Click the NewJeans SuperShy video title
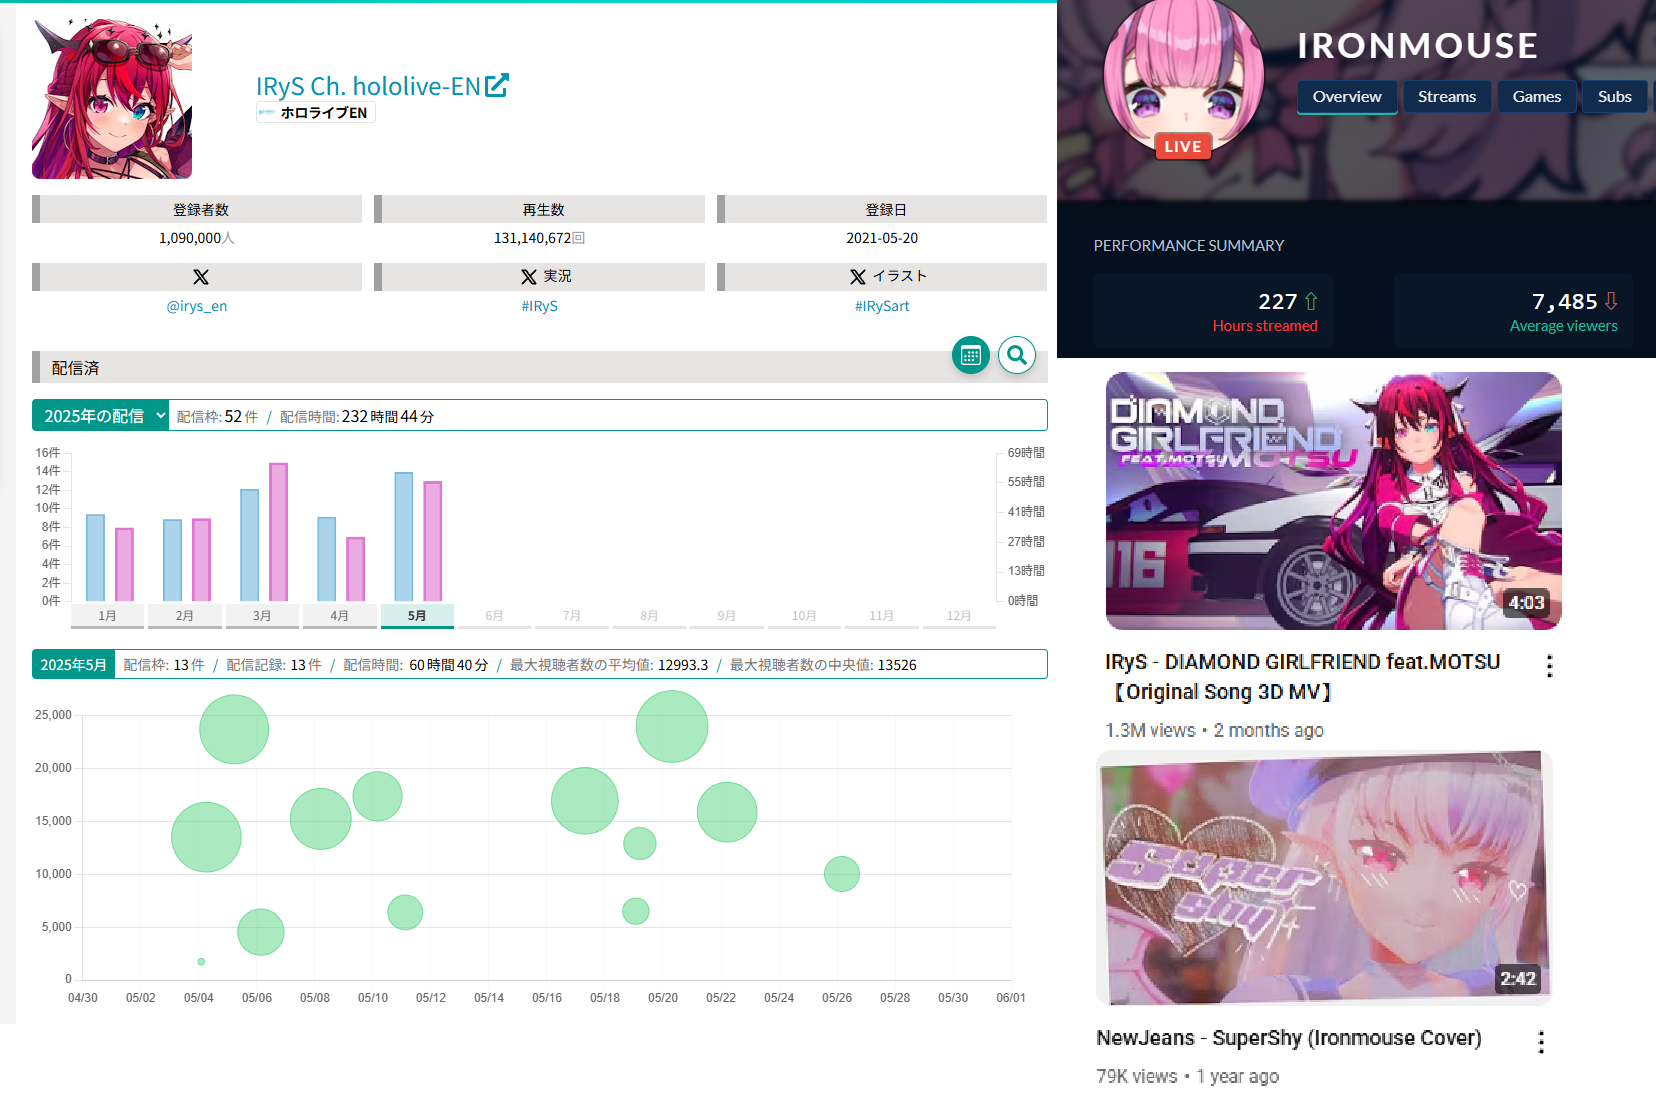The height and width of the screenshot is (1095, 1656). coord(1289,1038)
